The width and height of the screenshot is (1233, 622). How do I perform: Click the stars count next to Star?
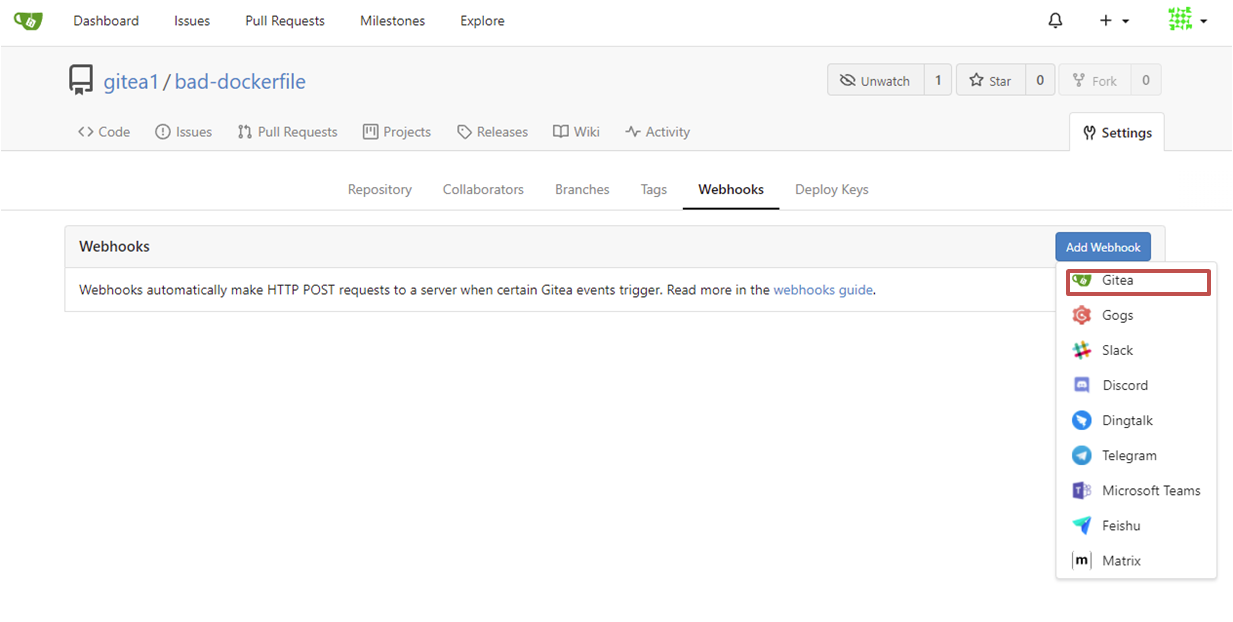tap(1040, 80)
